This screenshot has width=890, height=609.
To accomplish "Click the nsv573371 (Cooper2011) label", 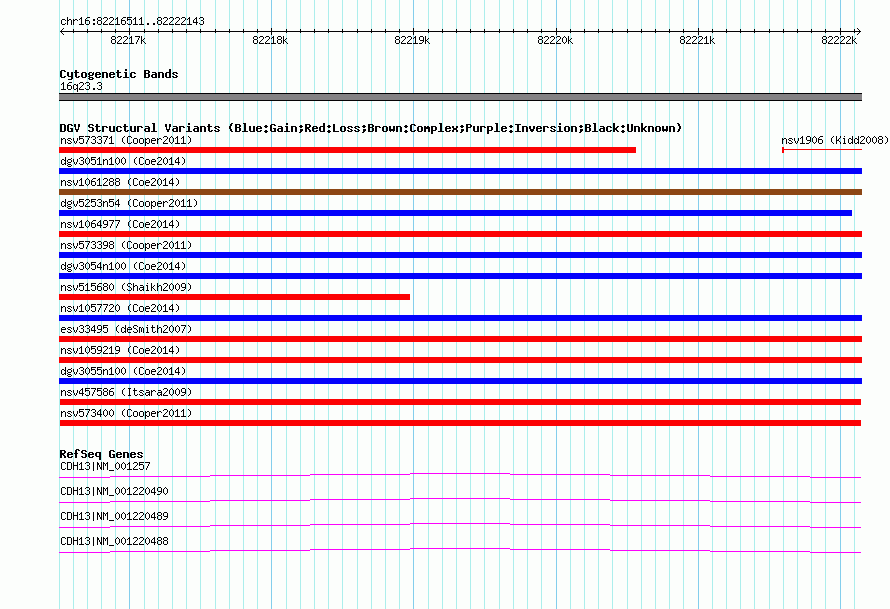I will click(x=126, y=140).
